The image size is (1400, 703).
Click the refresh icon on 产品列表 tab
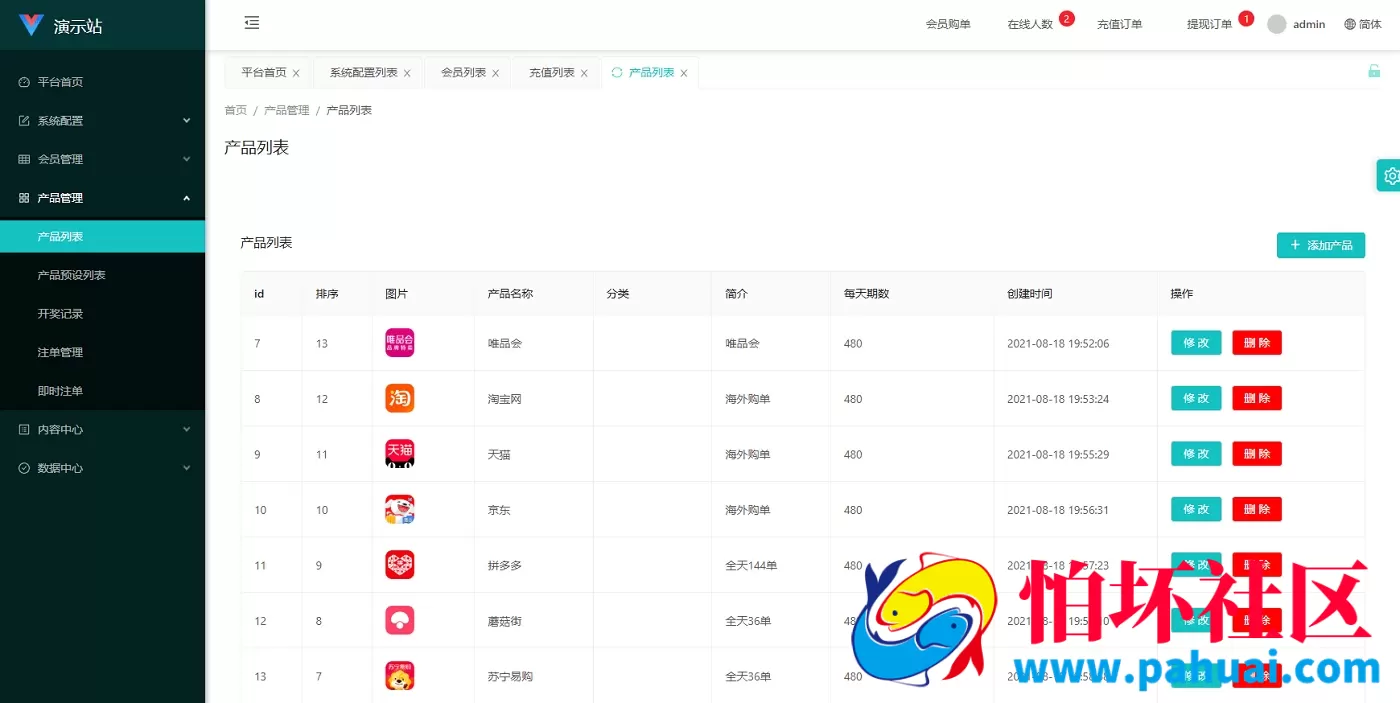click(x=617, y=72)
